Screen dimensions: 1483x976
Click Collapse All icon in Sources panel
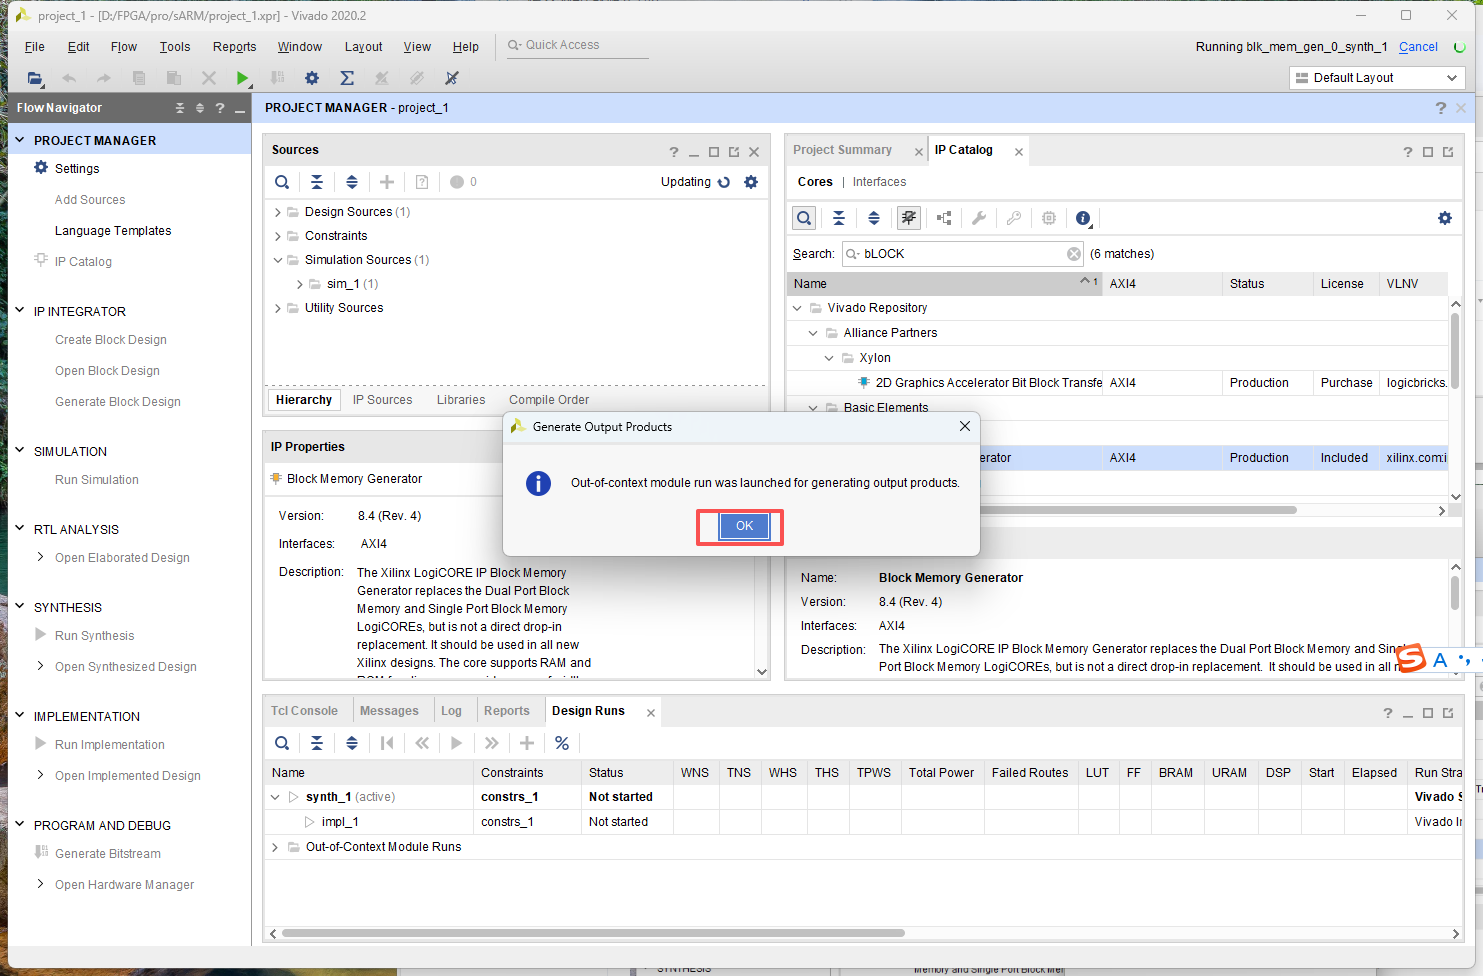[317, 182]
